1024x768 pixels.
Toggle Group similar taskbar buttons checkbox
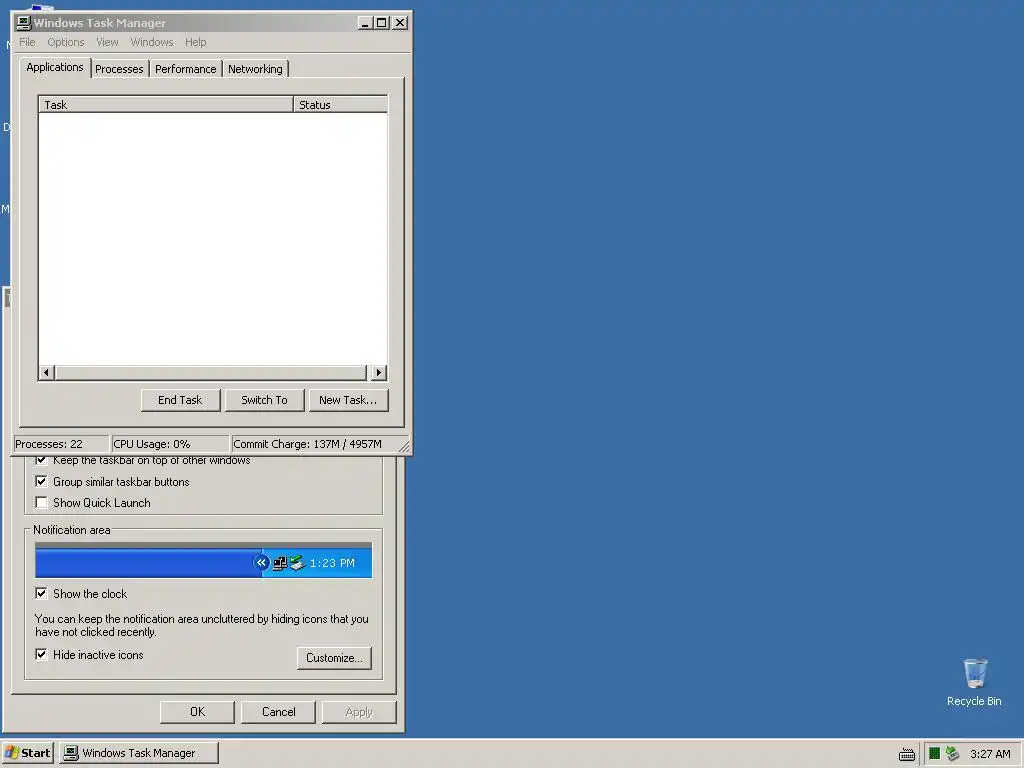pyautogui.click(x=41, y=481)
